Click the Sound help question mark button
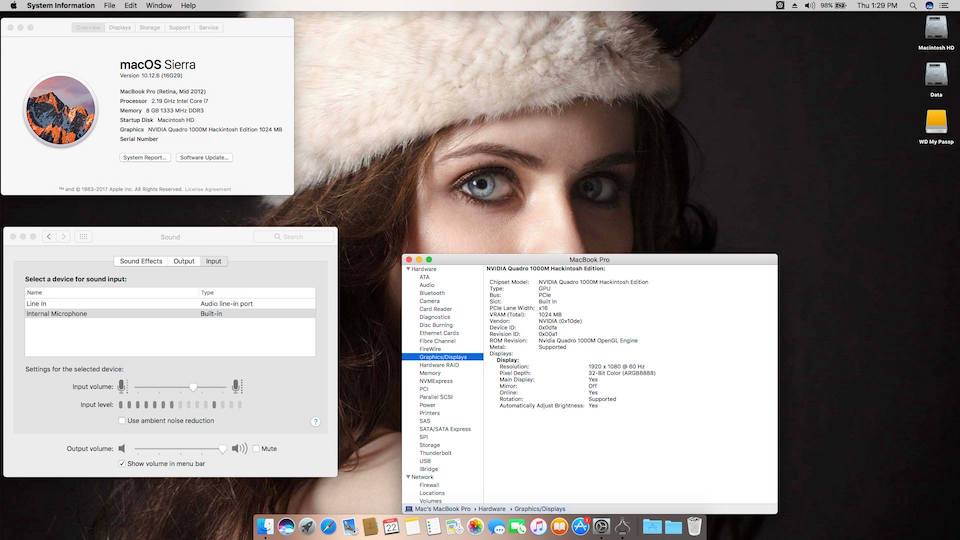Screen dimensions: 960x540 [315, 422]
